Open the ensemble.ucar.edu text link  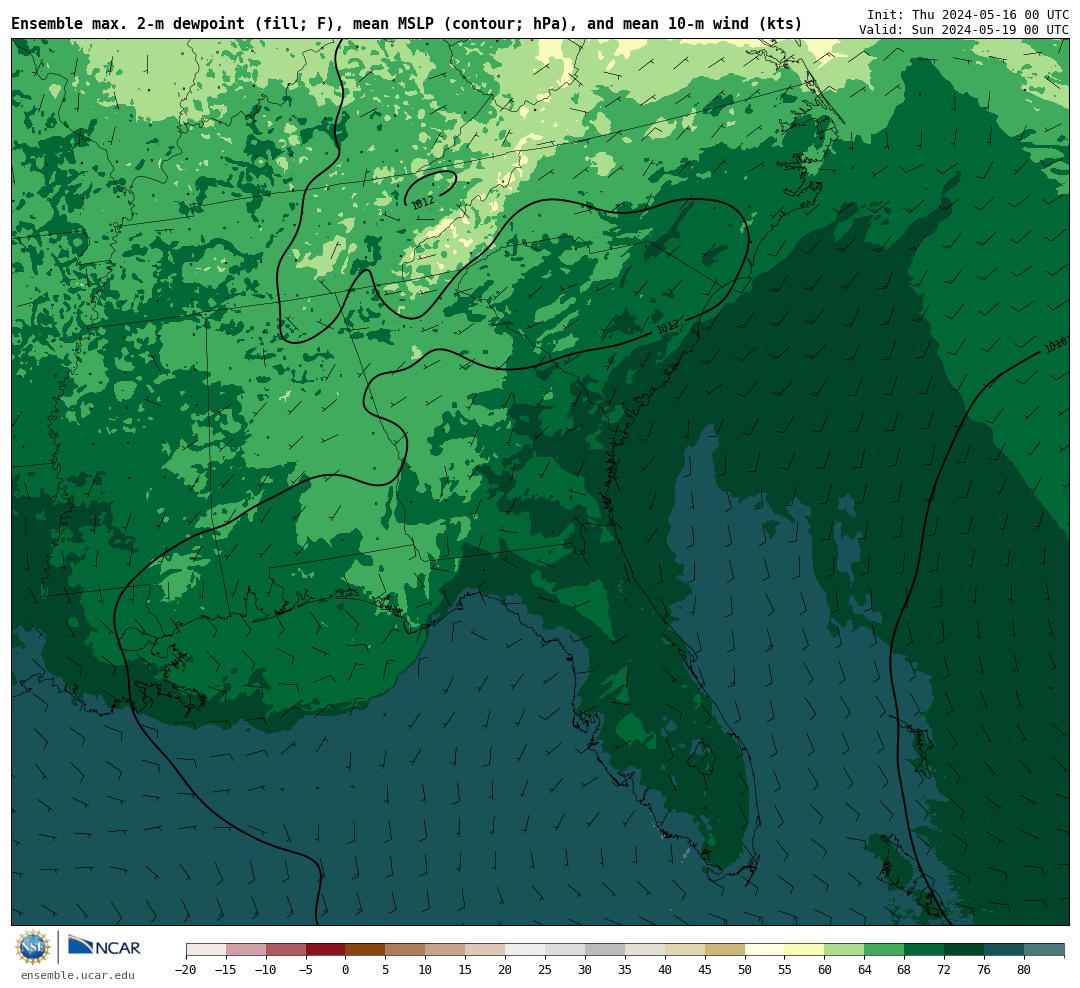click(x=77, y=975)
